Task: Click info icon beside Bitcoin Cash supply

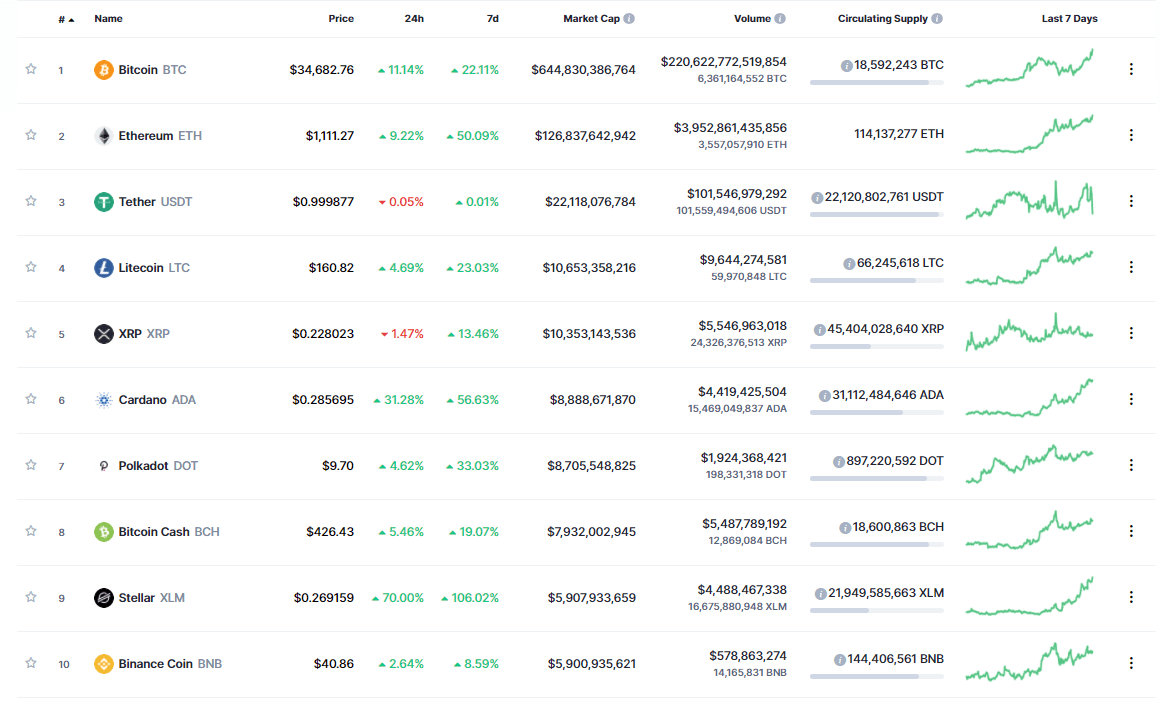Action: [845, 528]
